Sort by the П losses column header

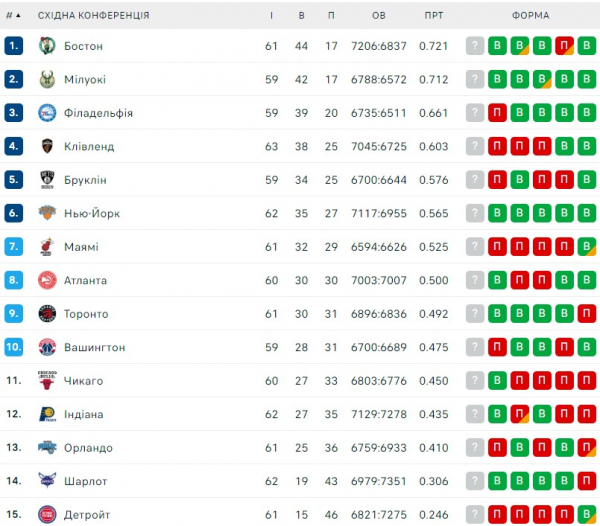click(331, 16)
